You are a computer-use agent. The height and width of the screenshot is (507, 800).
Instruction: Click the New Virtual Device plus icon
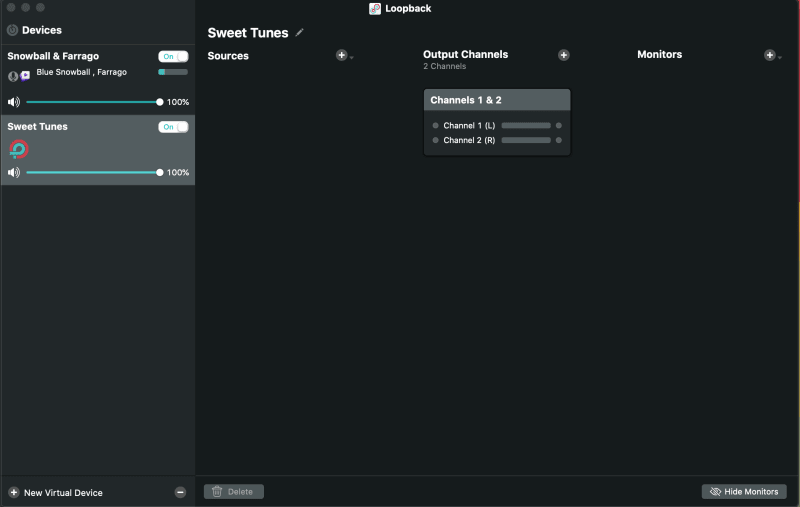click(14, 492)
